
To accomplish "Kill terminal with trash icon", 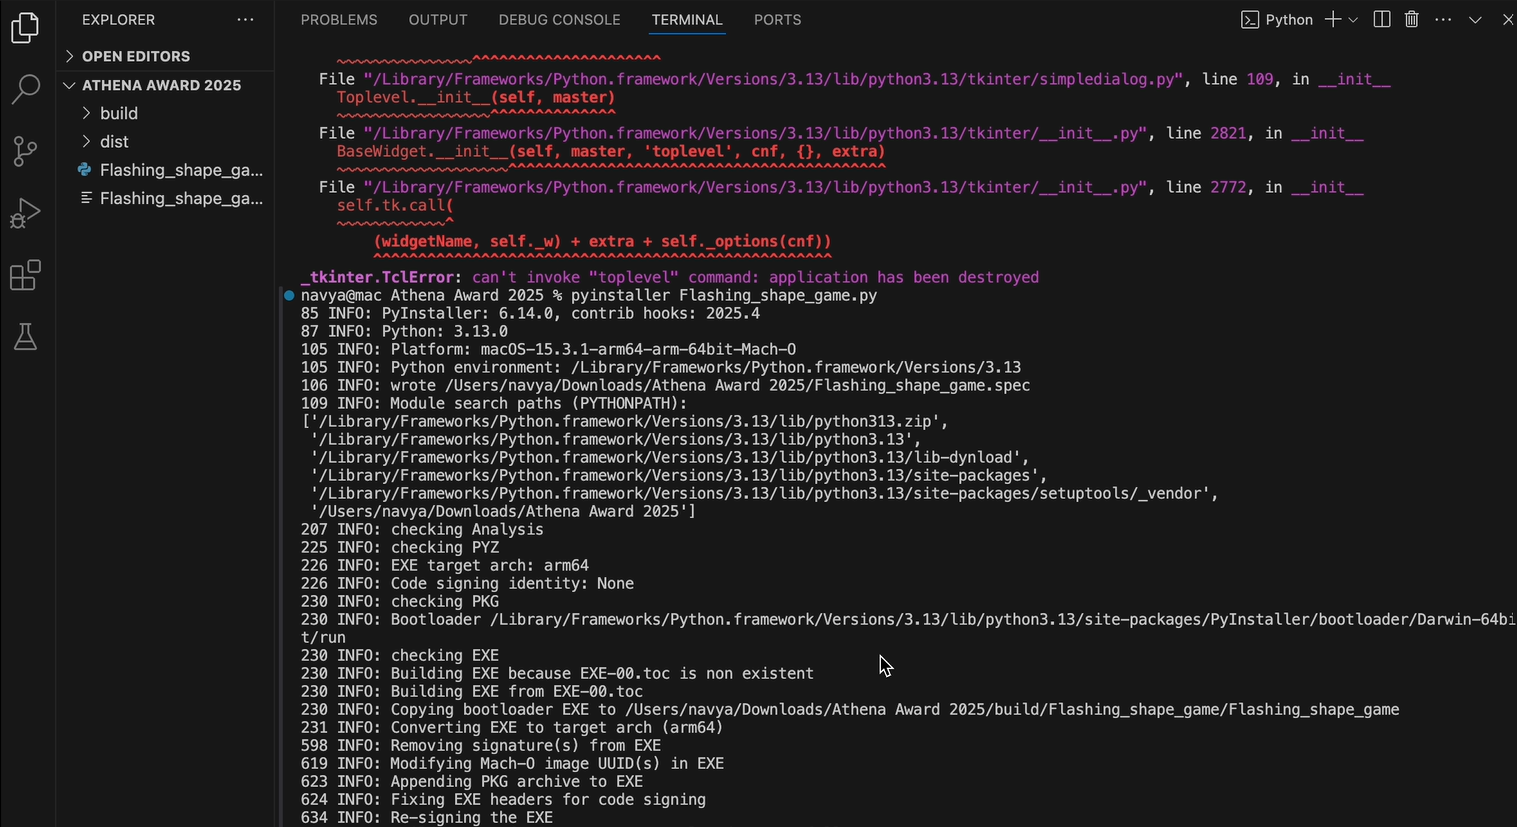I will pyautogui.click(x=1412, y=20).
